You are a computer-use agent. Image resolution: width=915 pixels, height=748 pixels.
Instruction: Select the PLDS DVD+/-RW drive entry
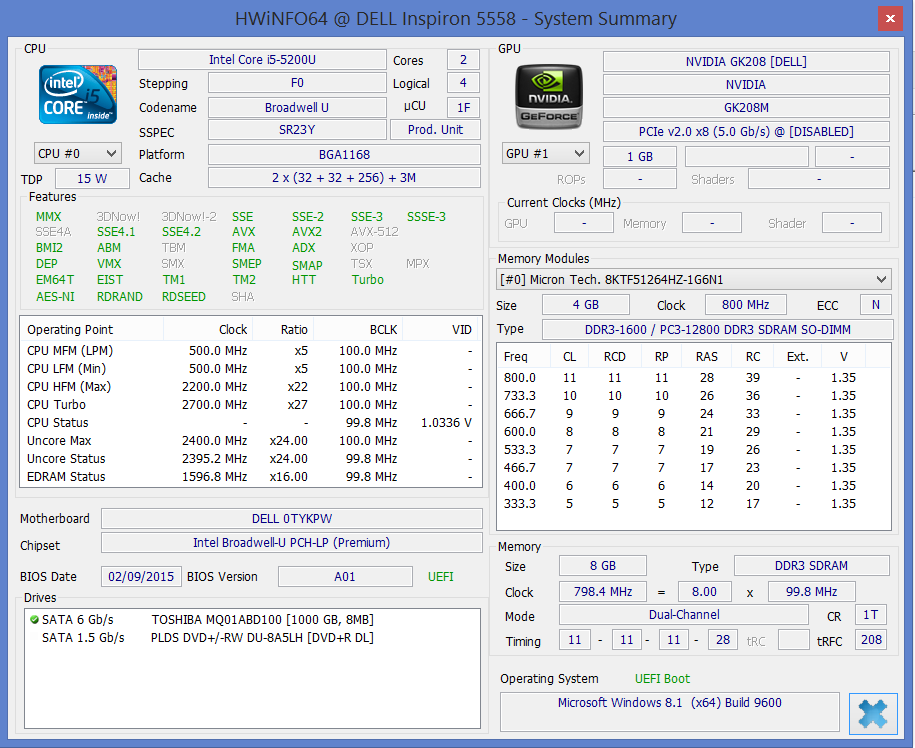(x=262, y=637)
